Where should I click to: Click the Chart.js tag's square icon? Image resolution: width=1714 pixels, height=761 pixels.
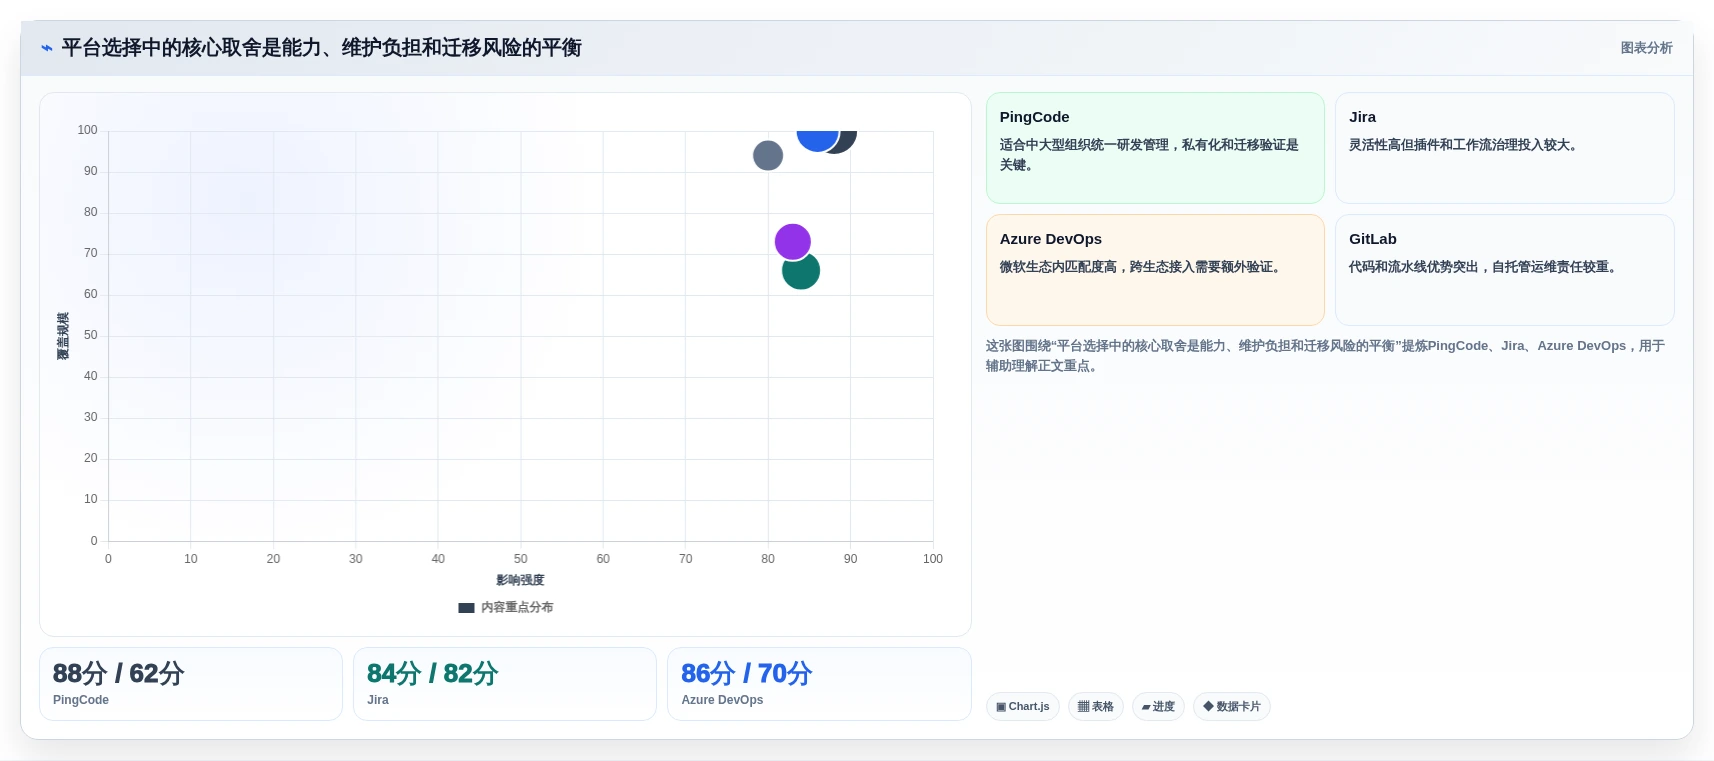coord(1001,707)
